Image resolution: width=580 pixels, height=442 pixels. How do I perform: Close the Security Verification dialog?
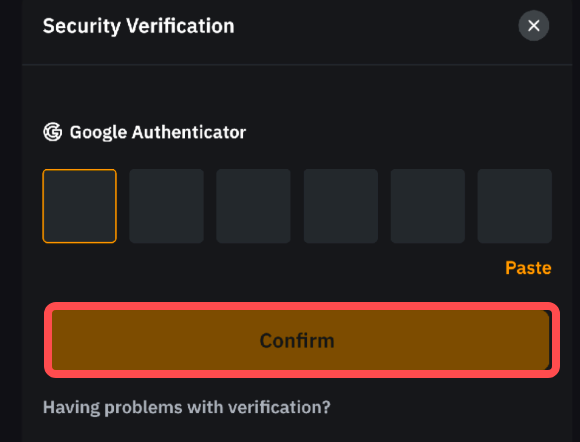(x=533, y=26)
